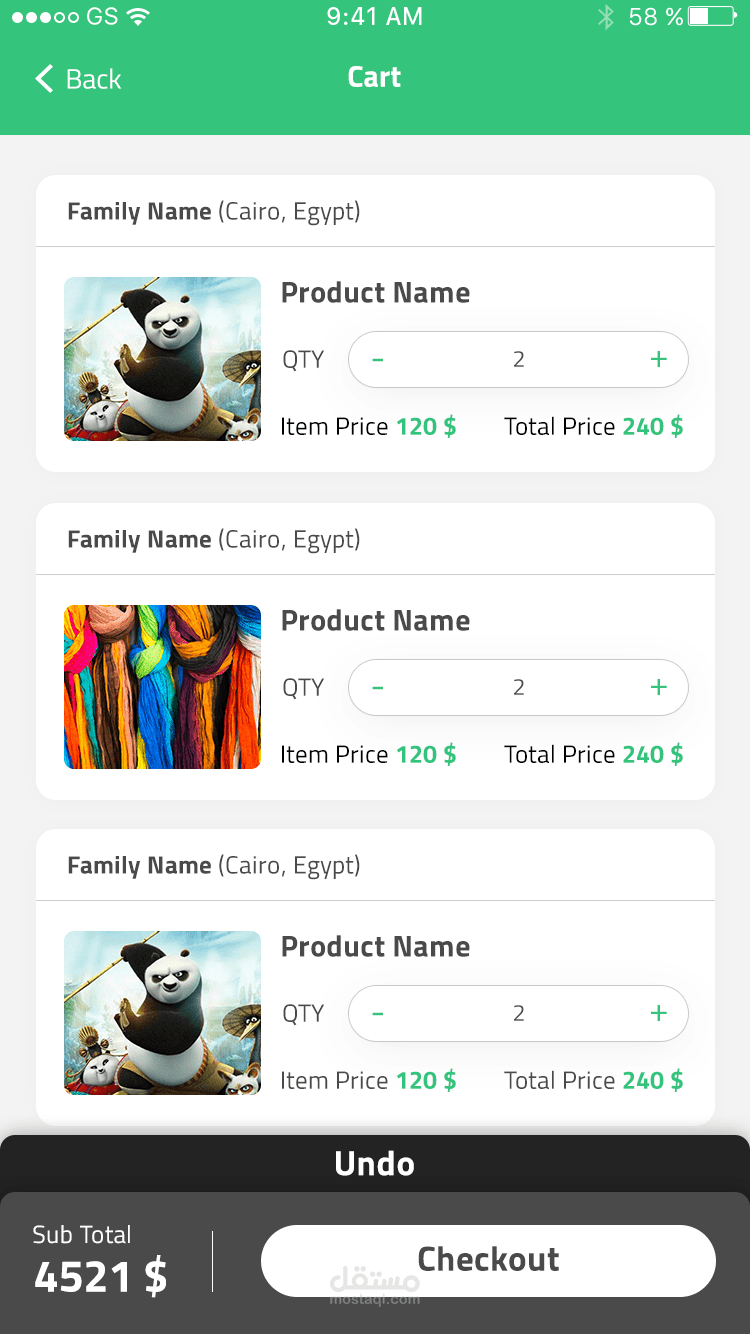
Task: Tap the battery indicator icon
Action: coord(712,17)
